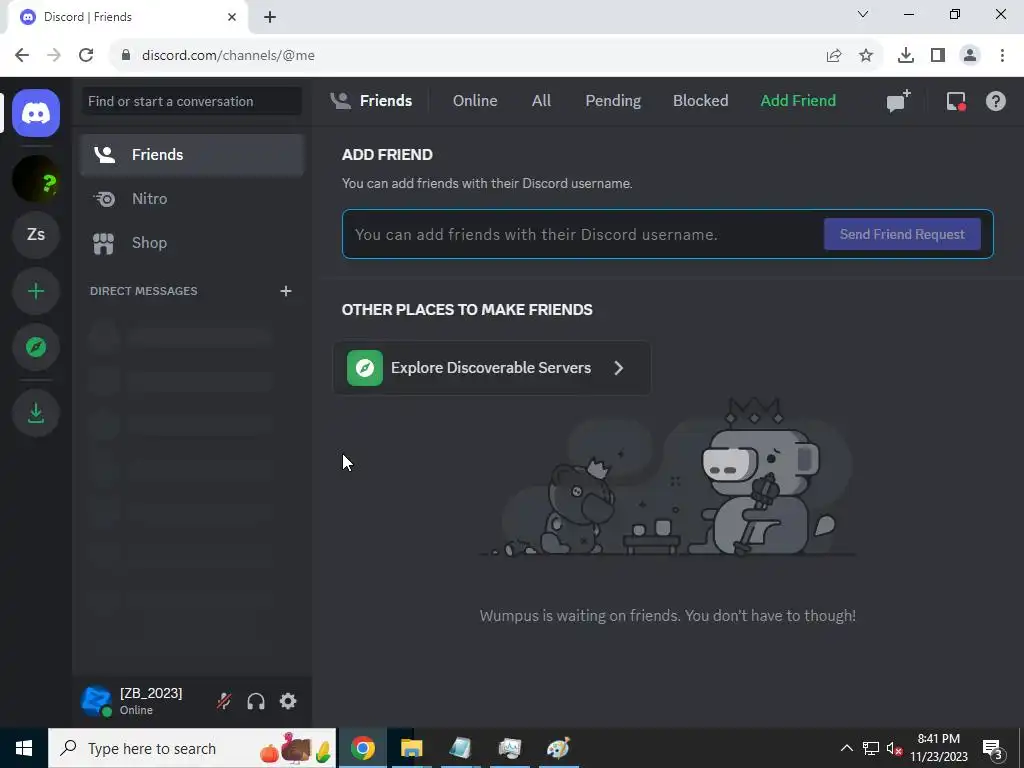Open Explore Discoverable Servers compass in sidebar
Image resolution: width=1024 pixels, height=768 pixels.
coord(36,347)
